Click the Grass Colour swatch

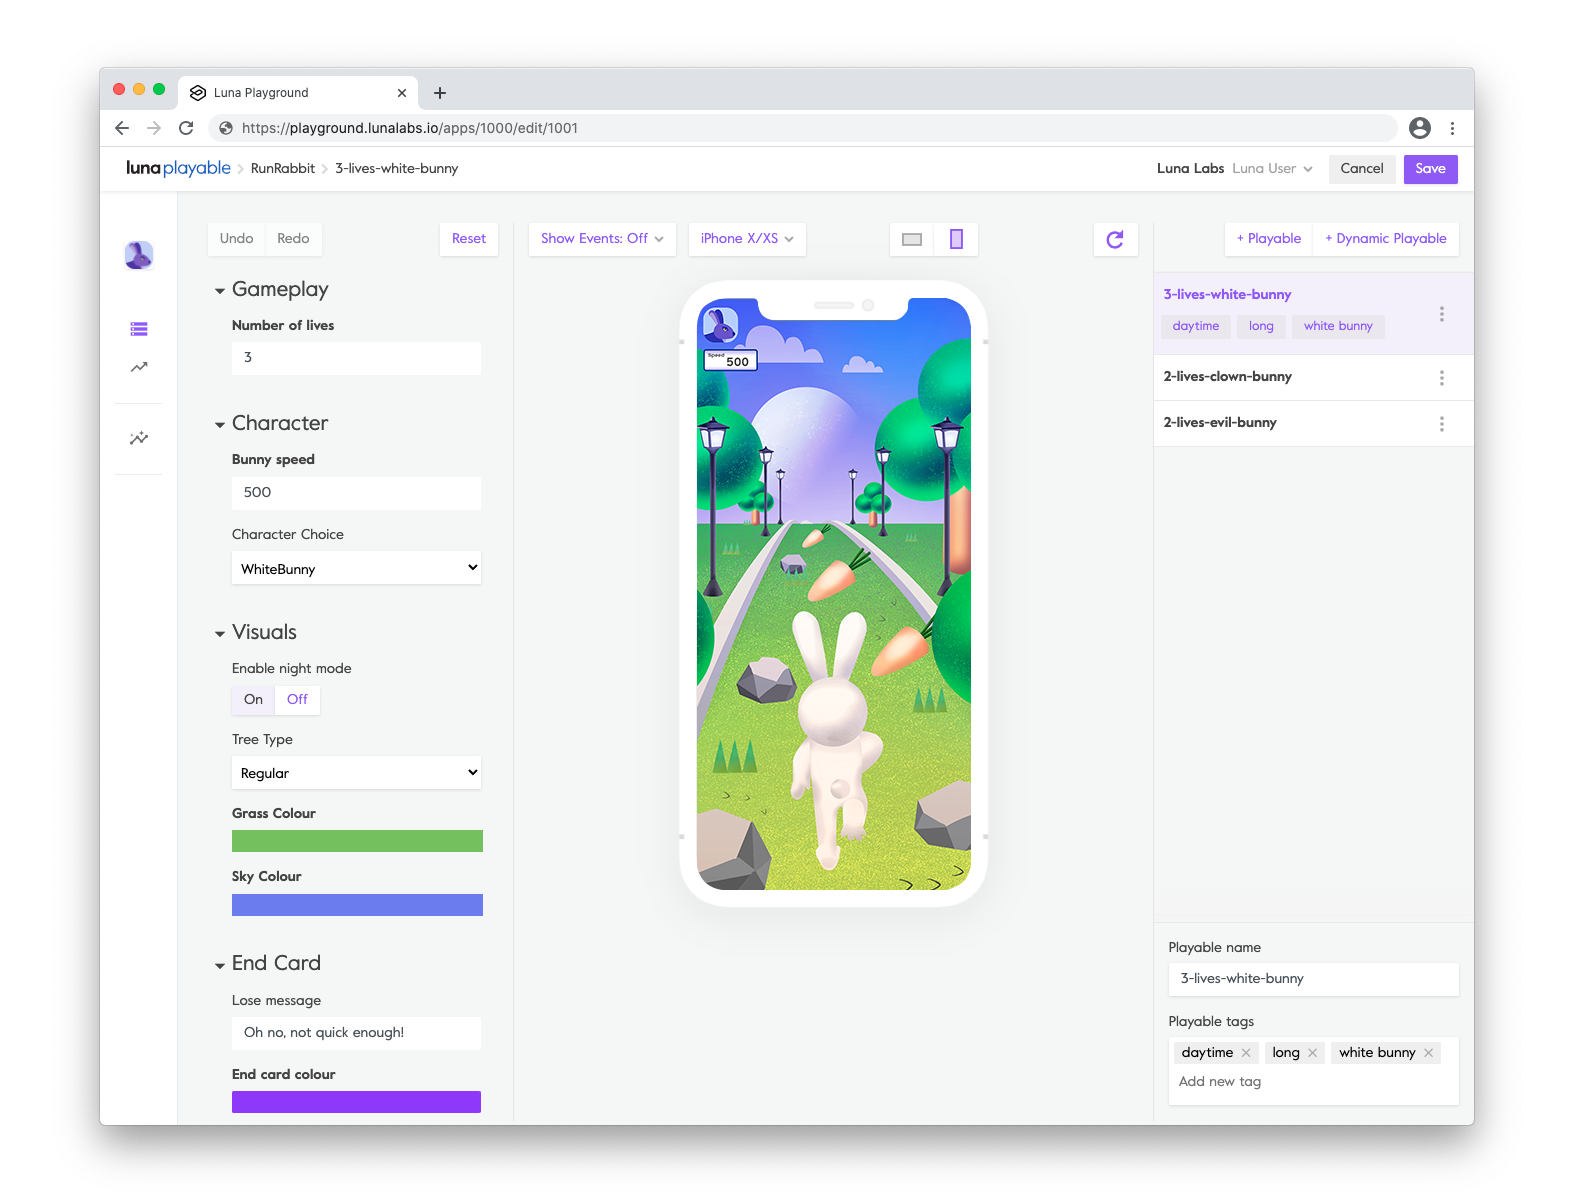point(357,841)
